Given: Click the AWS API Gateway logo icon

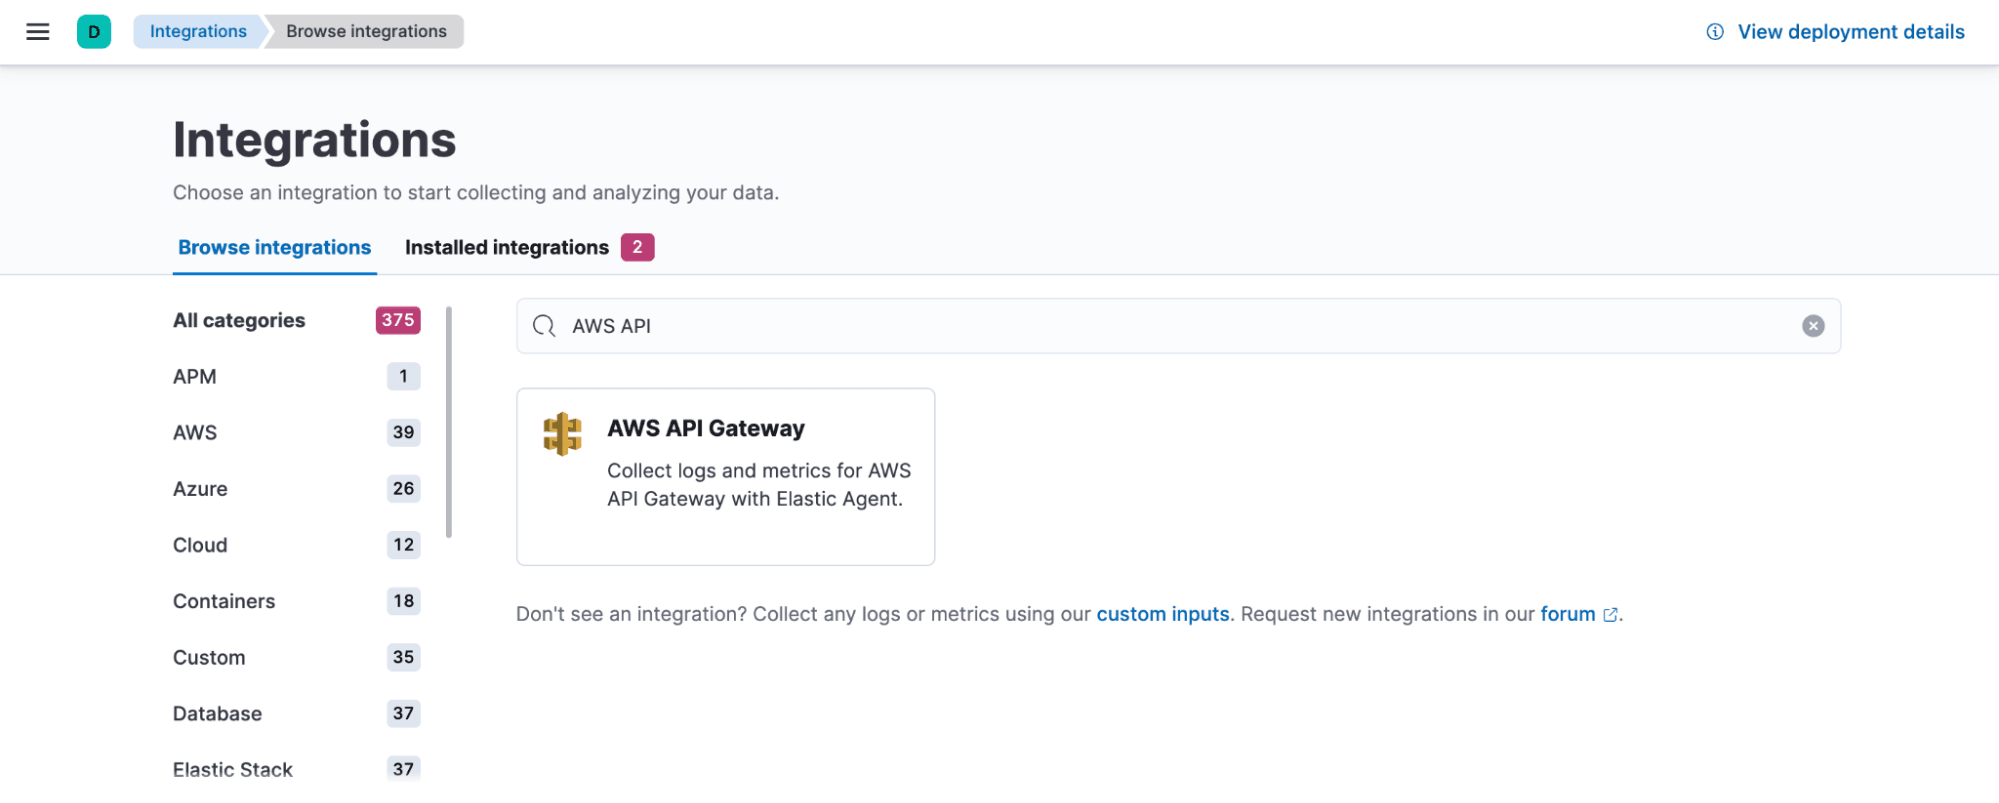Looking at the screenshot, I should pos(562,434).
